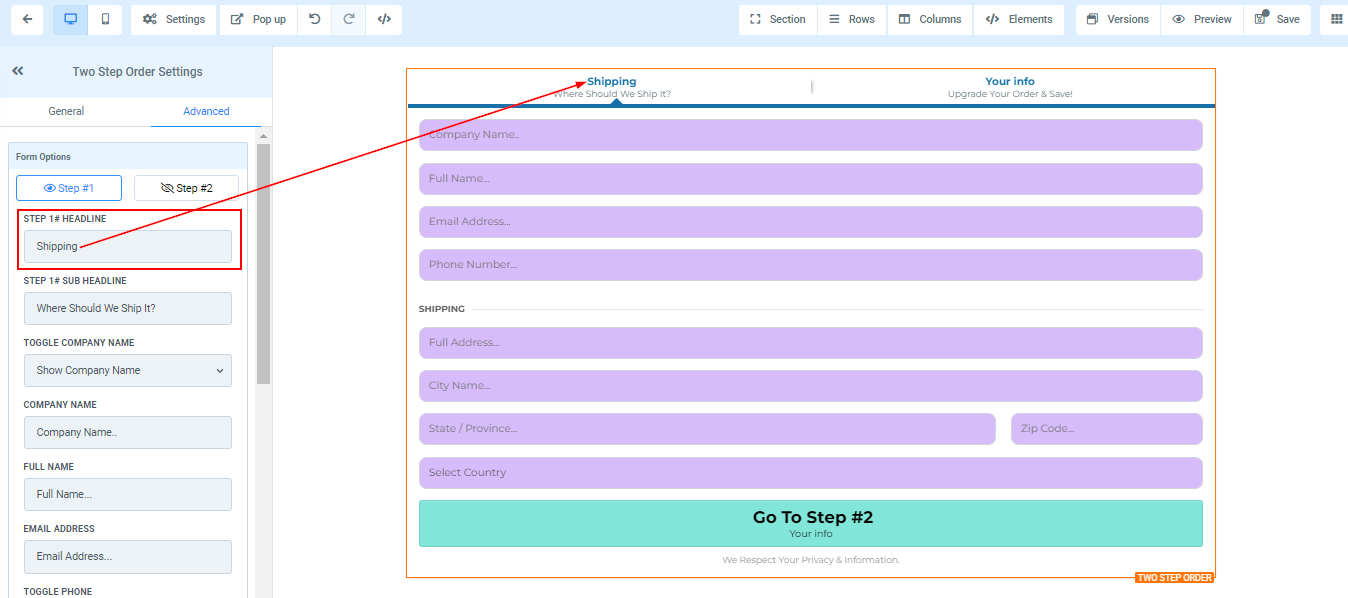Screen dimensions: 1348x598
Task: Click the back arrow icon
Action: click(27, 19)
